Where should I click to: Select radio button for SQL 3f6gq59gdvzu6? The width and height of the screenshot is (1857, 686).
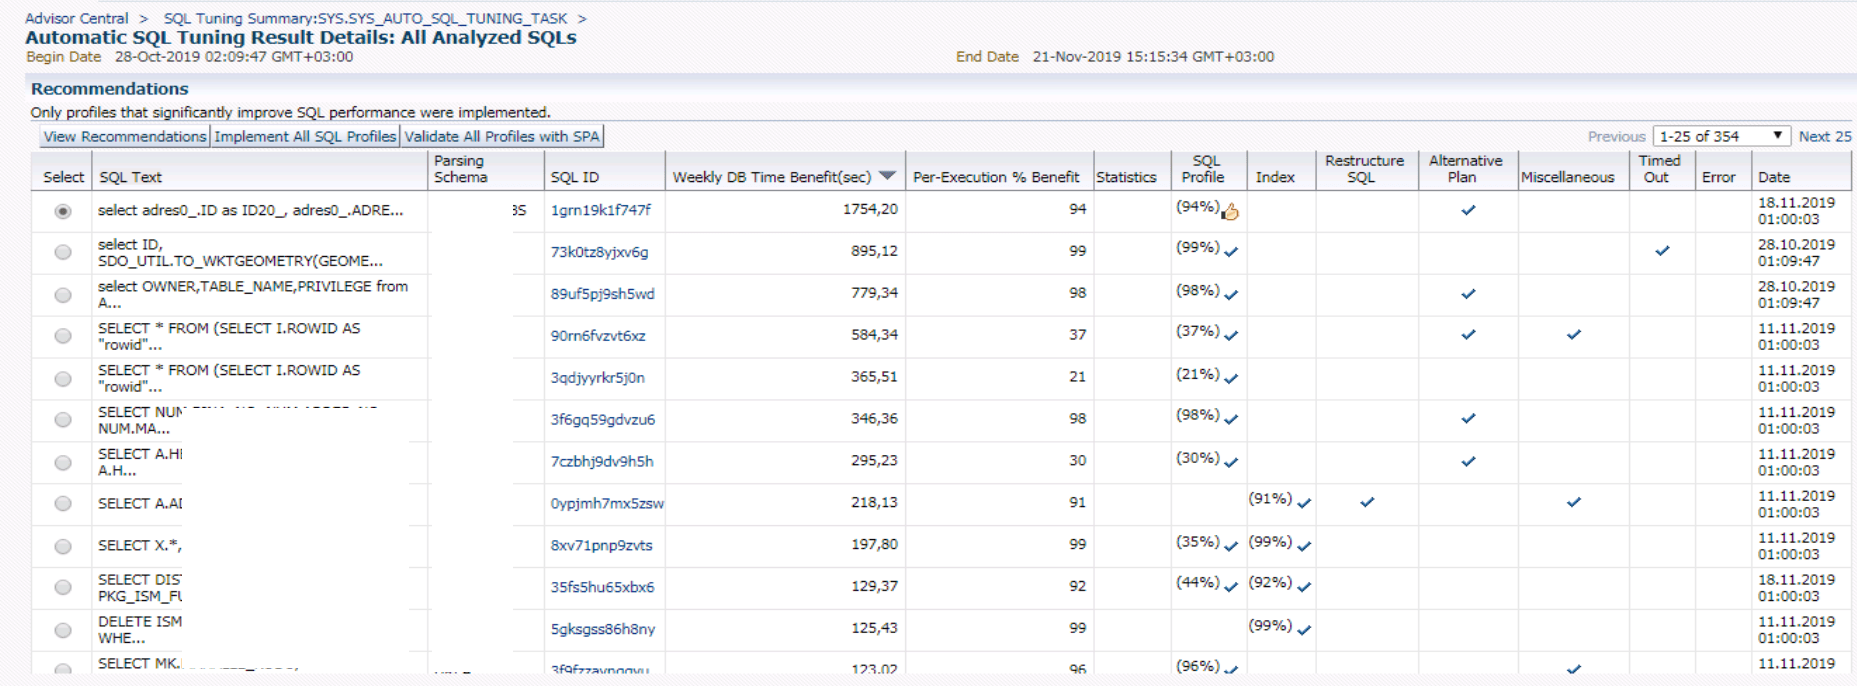[x=63, y=420]
